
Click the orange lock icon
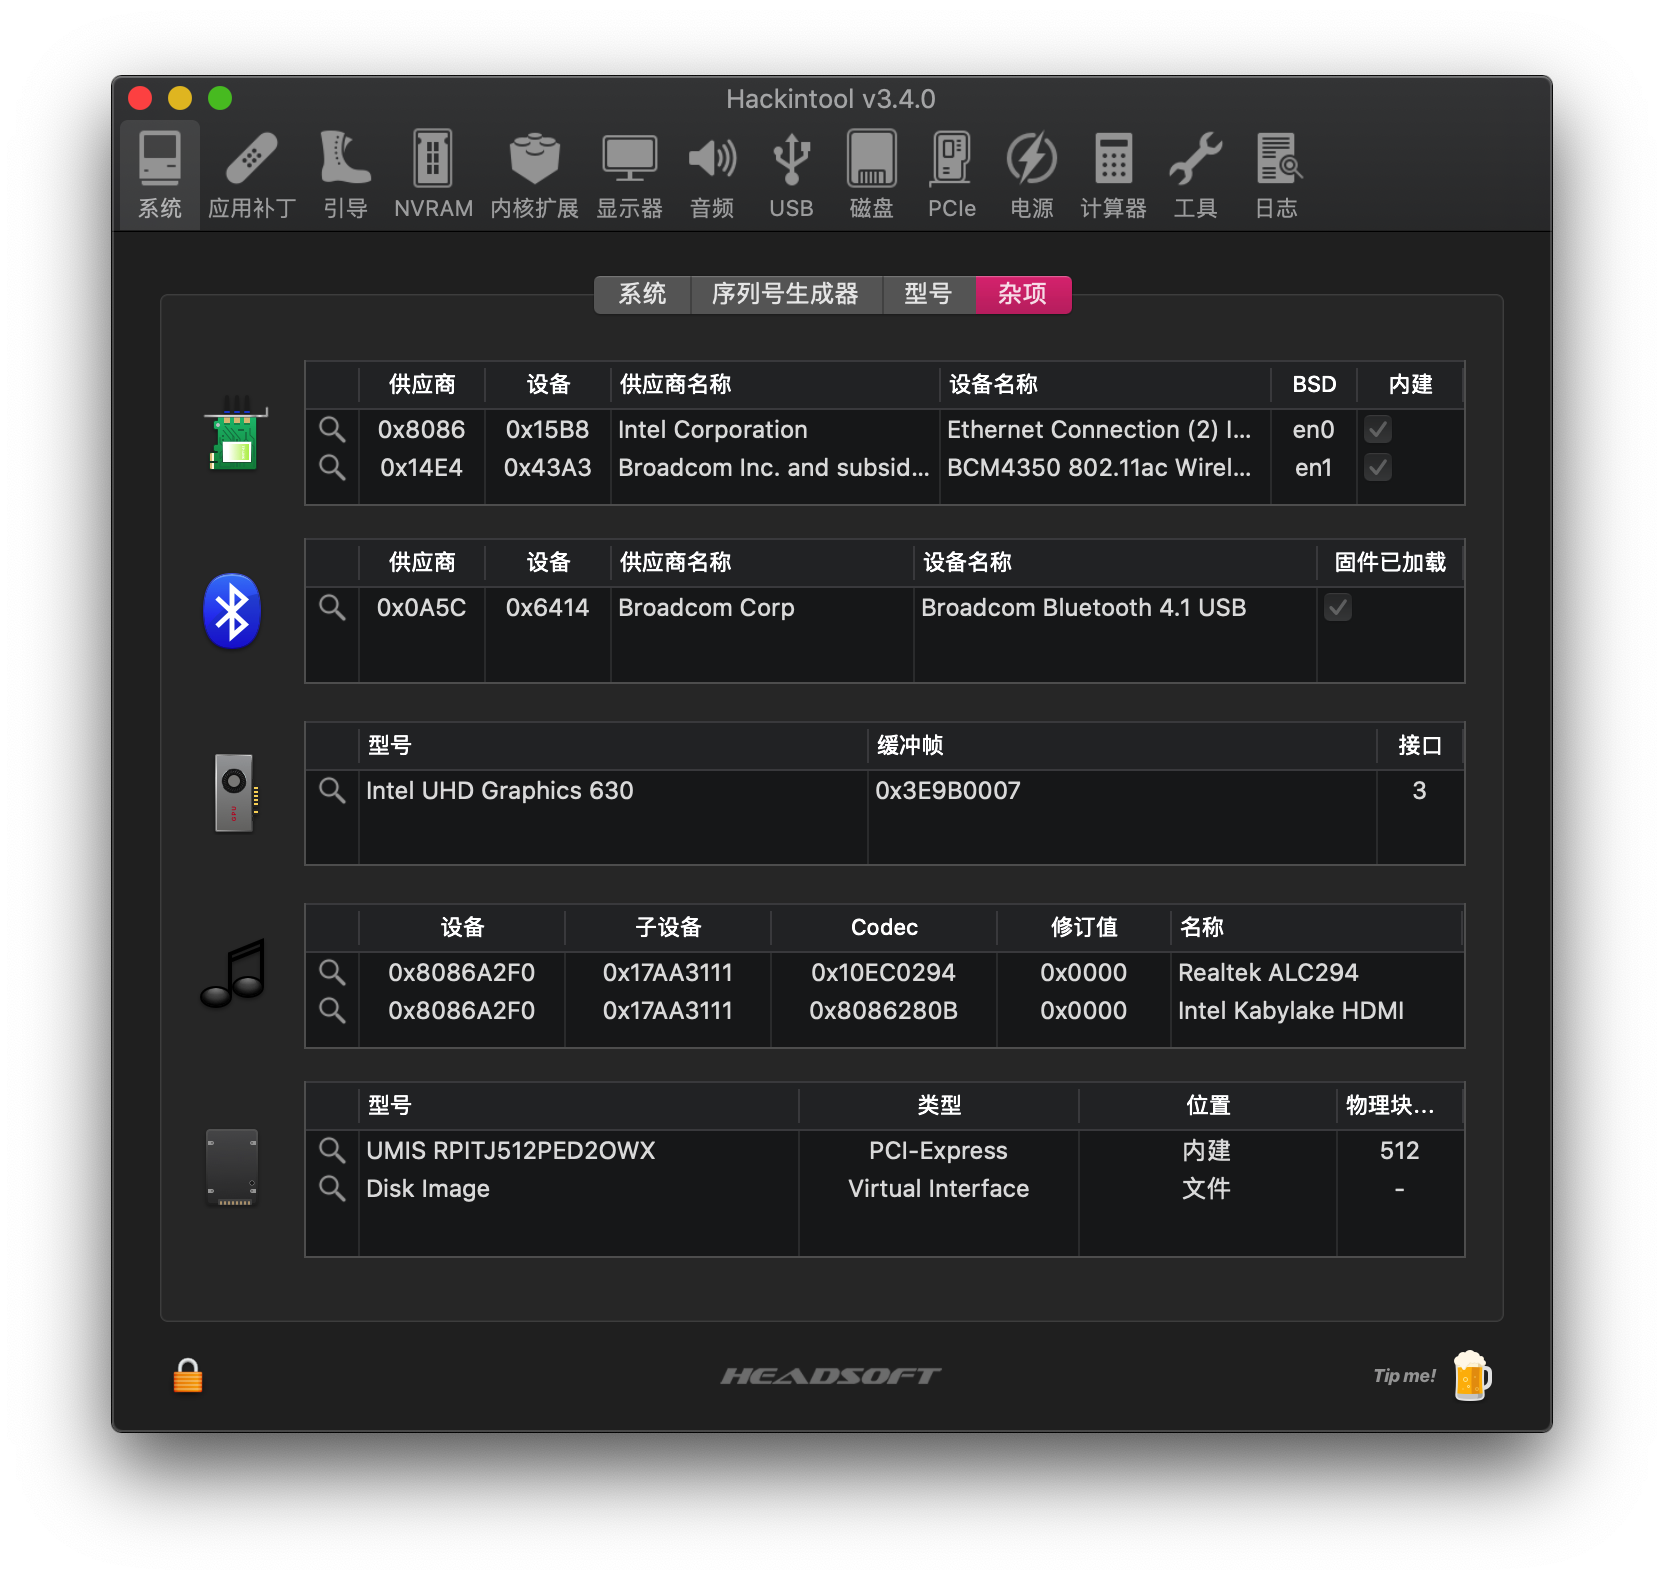tap(188, 1376)
